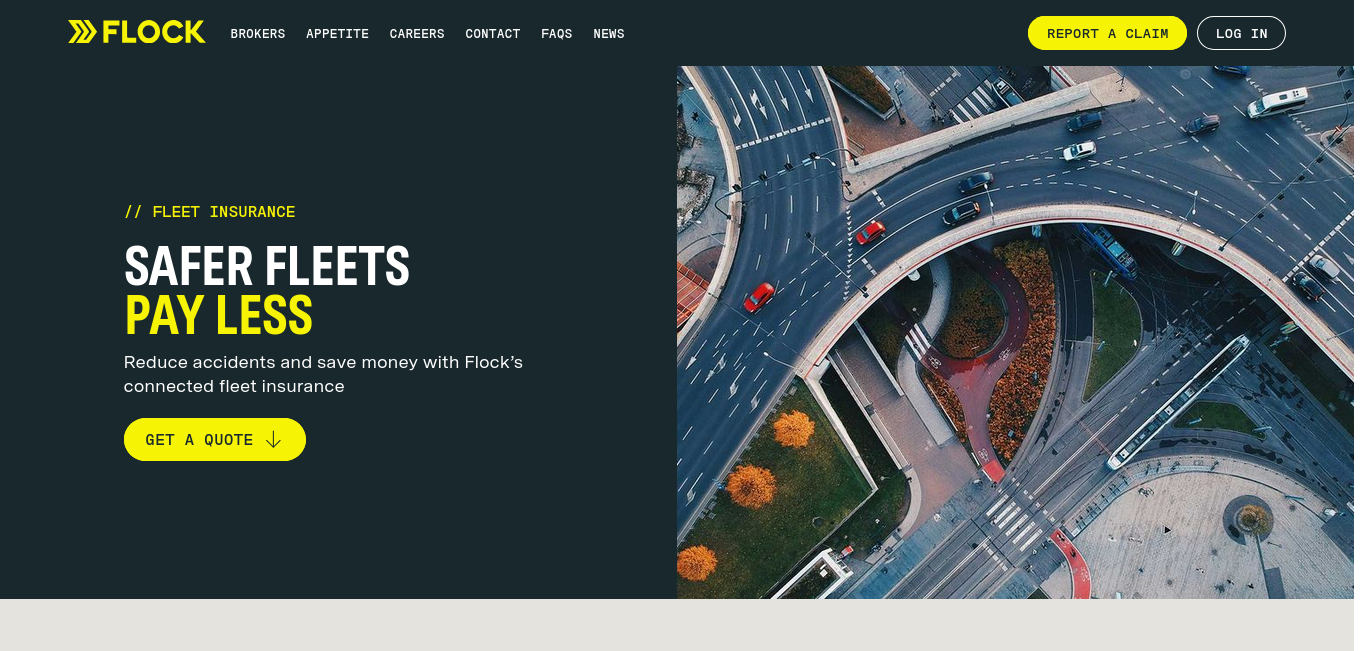Click the down arrow icon inside Get a Quote

point(273,440)
